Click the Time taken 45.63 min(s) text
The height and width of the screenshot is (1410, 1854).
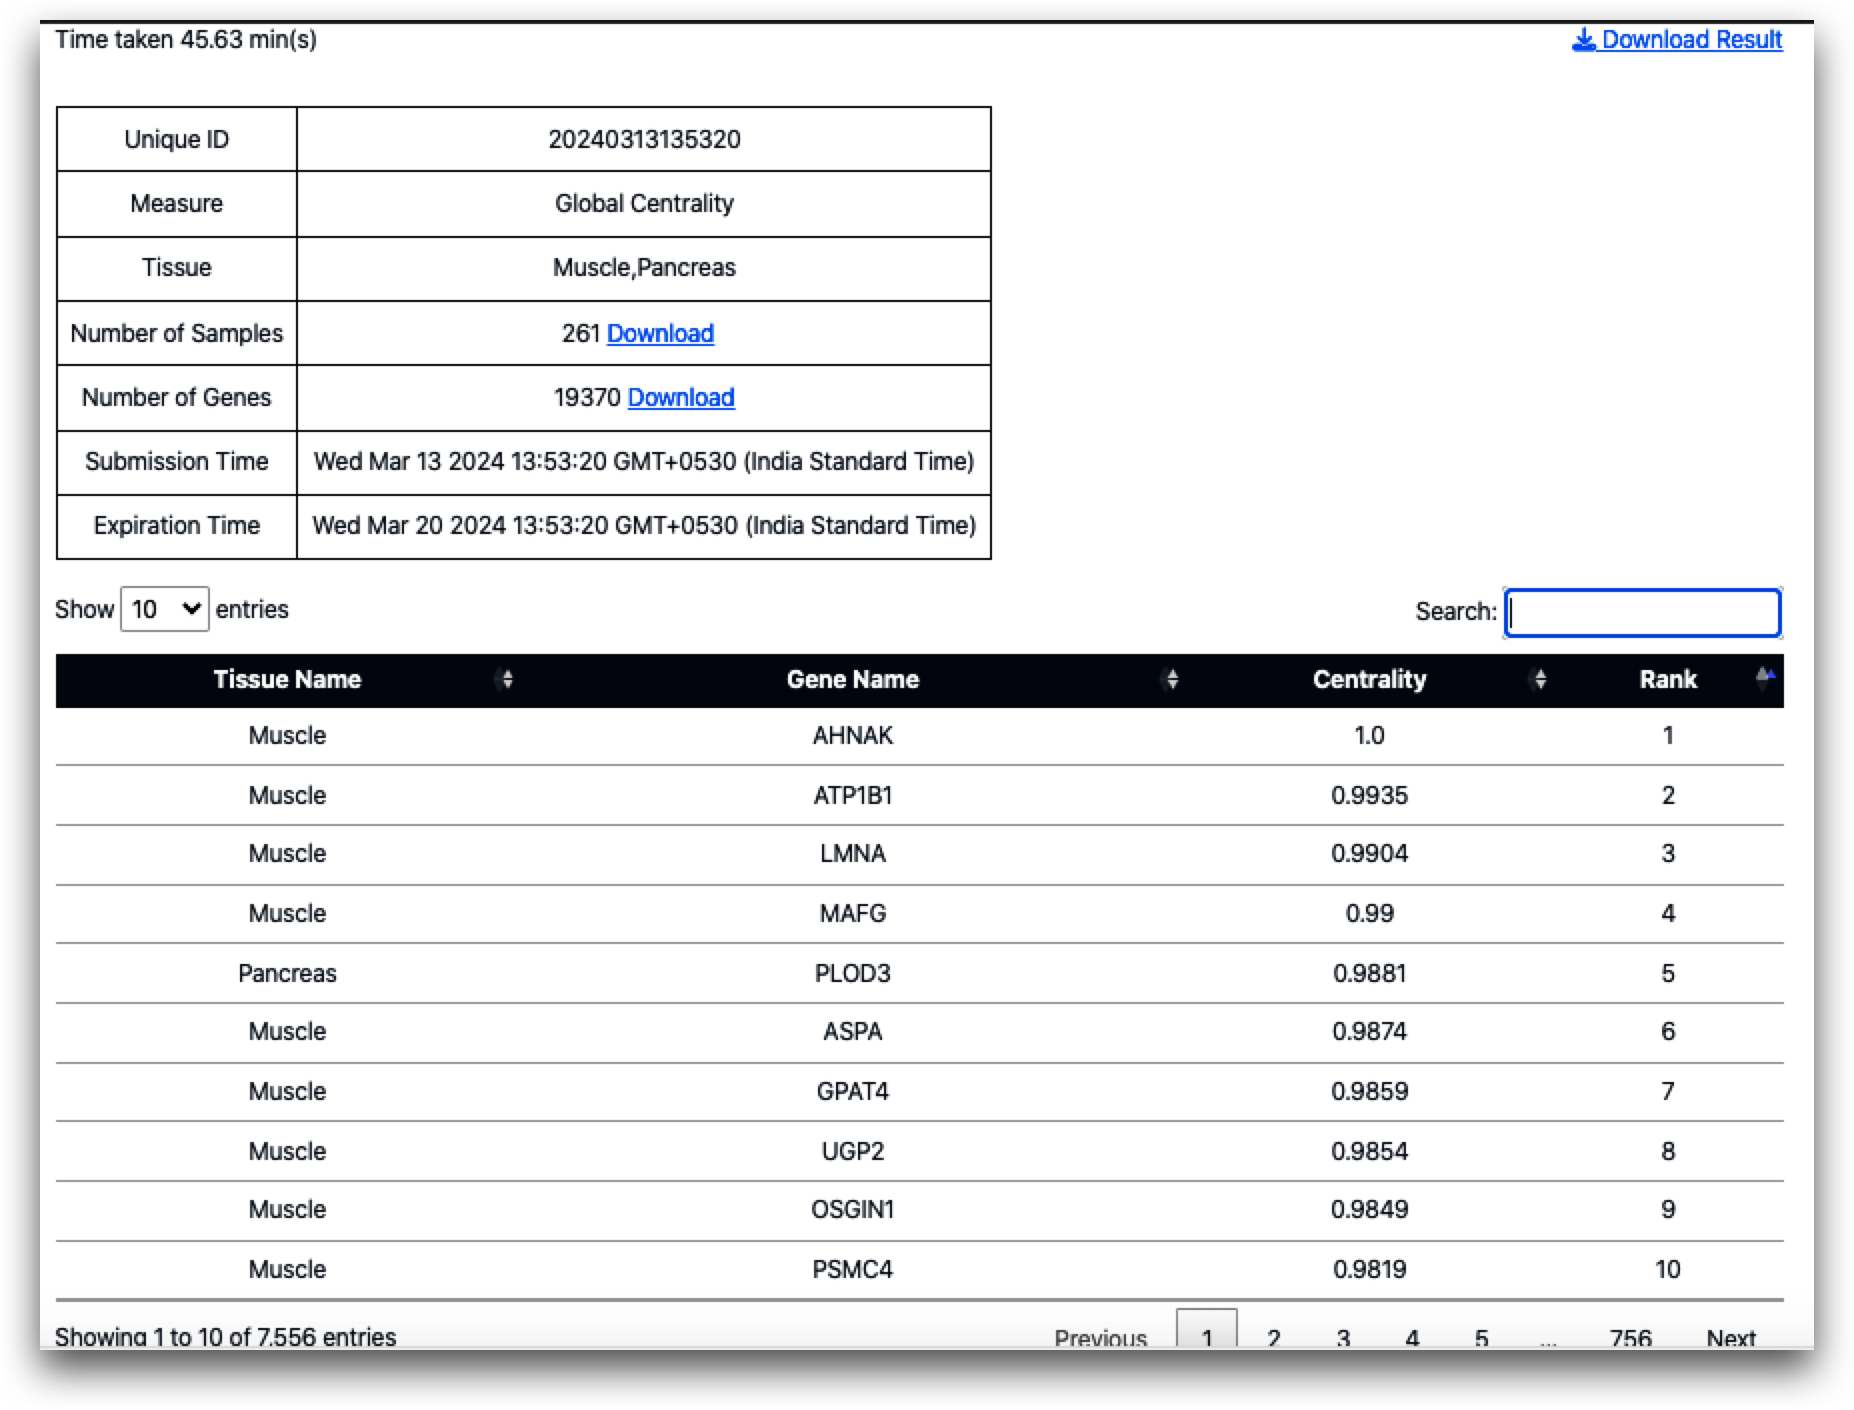(186, 40)
